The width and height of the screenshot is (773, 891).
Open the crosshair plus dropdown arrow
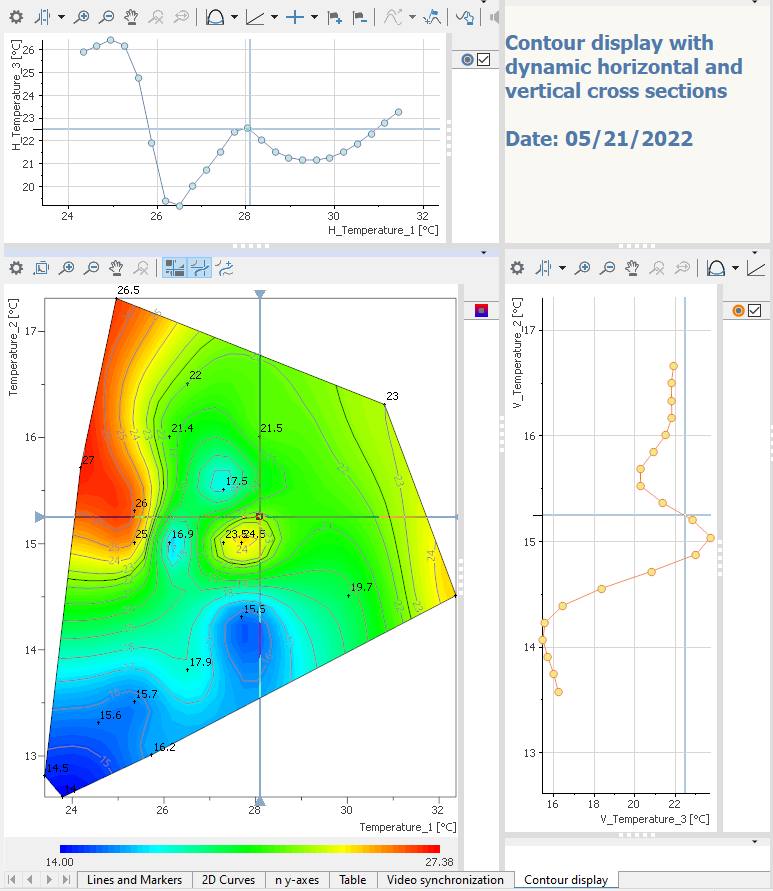(x=313, y=17)
